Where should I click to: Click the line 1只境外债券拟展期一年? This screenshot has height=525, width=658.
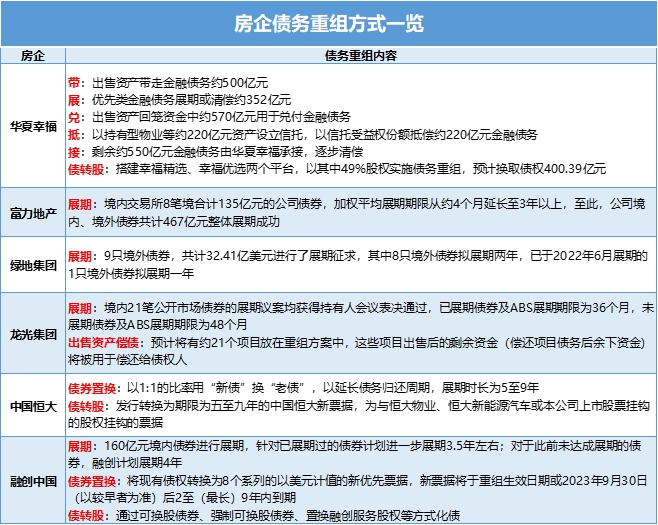131,273
